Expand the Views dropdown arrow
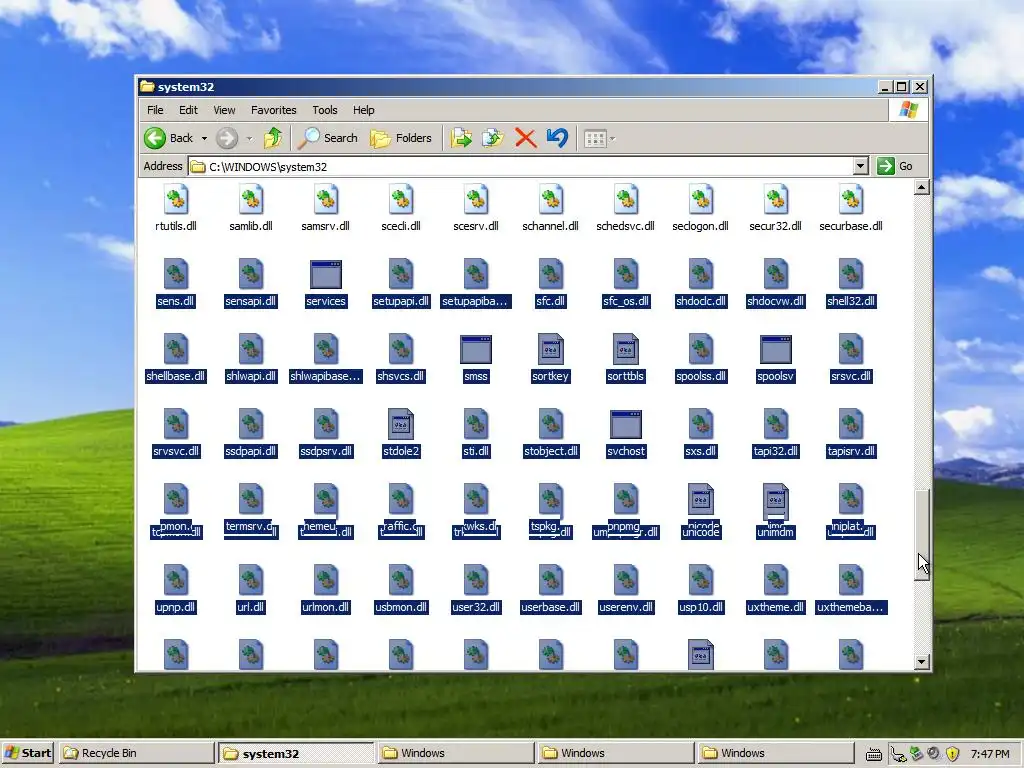 (x=612, y=138)
